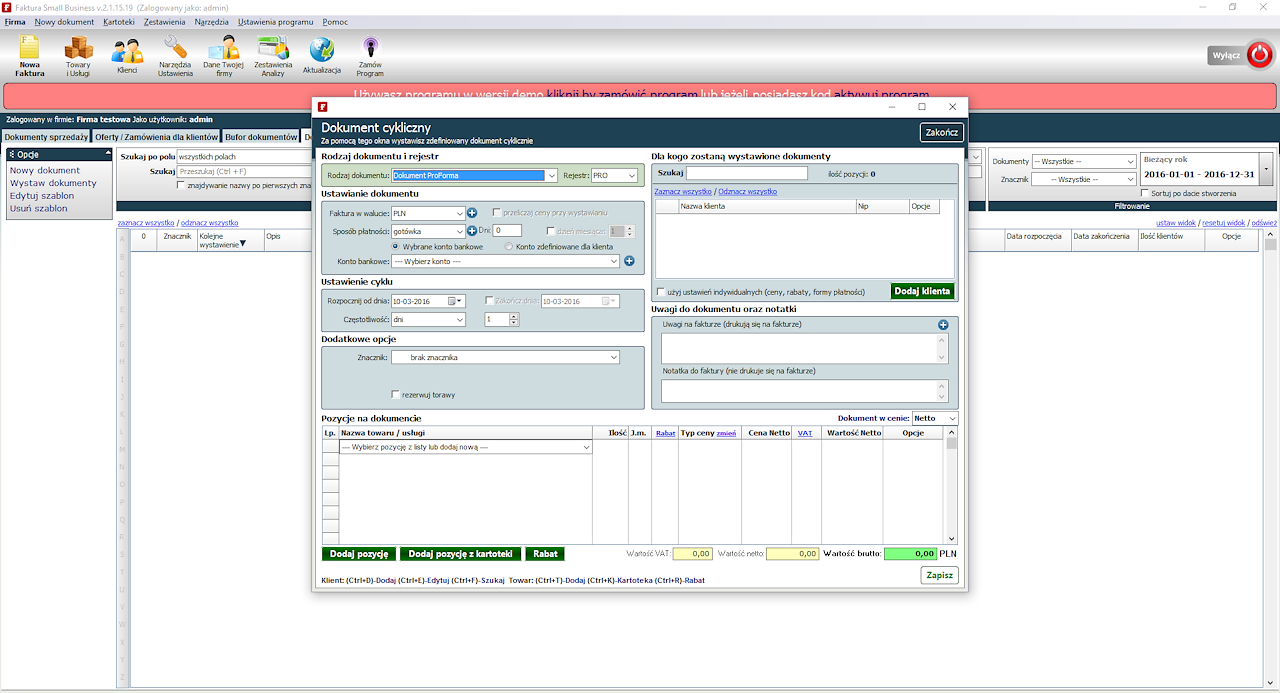Click Zaznacz wszystko link in dialog
This screenshot has height=693, width=1280.
(x=683, y=191)
